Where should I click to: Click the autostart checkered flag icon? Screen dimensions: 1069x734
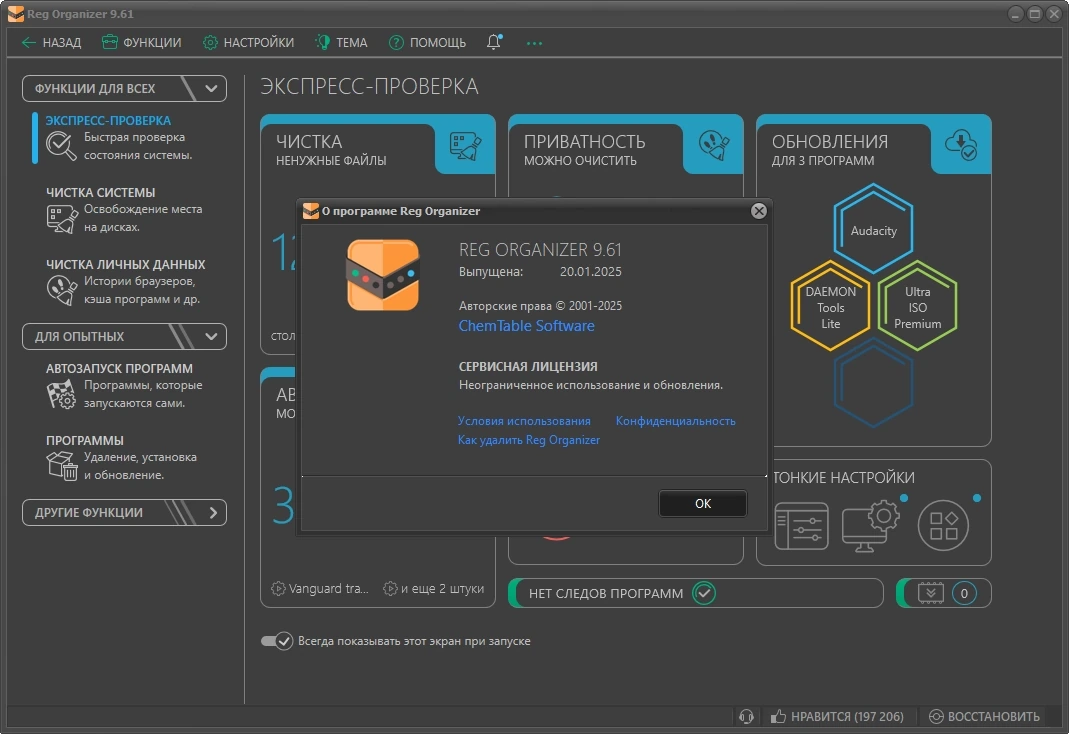point(61,394)
